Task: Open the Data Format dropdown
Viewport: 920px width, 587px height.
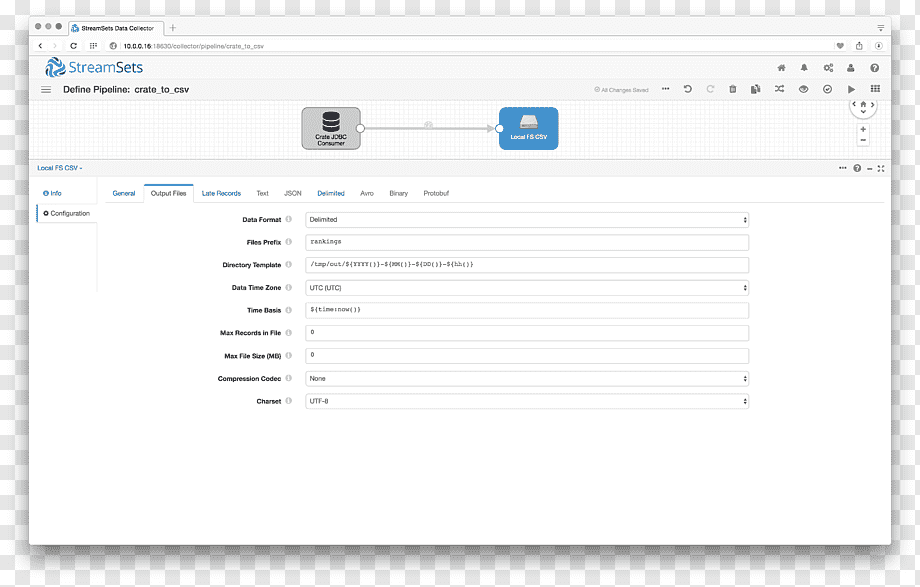Action: [527, 220]
